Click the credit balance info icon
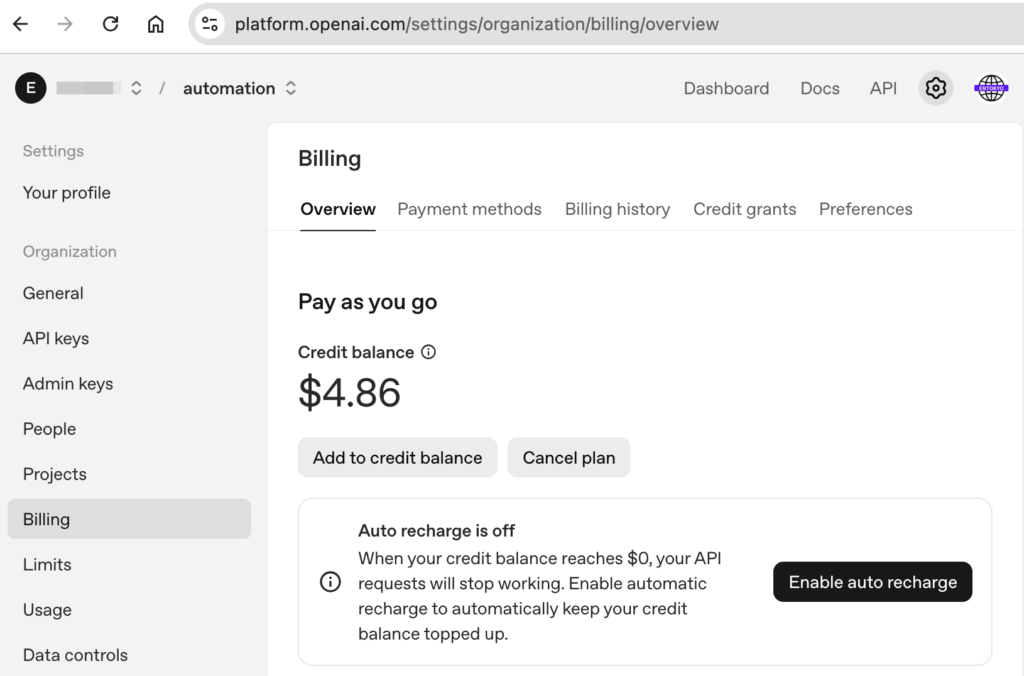Image resolution: width=1024 pixels, height=676 pixels. coord(428,352)
